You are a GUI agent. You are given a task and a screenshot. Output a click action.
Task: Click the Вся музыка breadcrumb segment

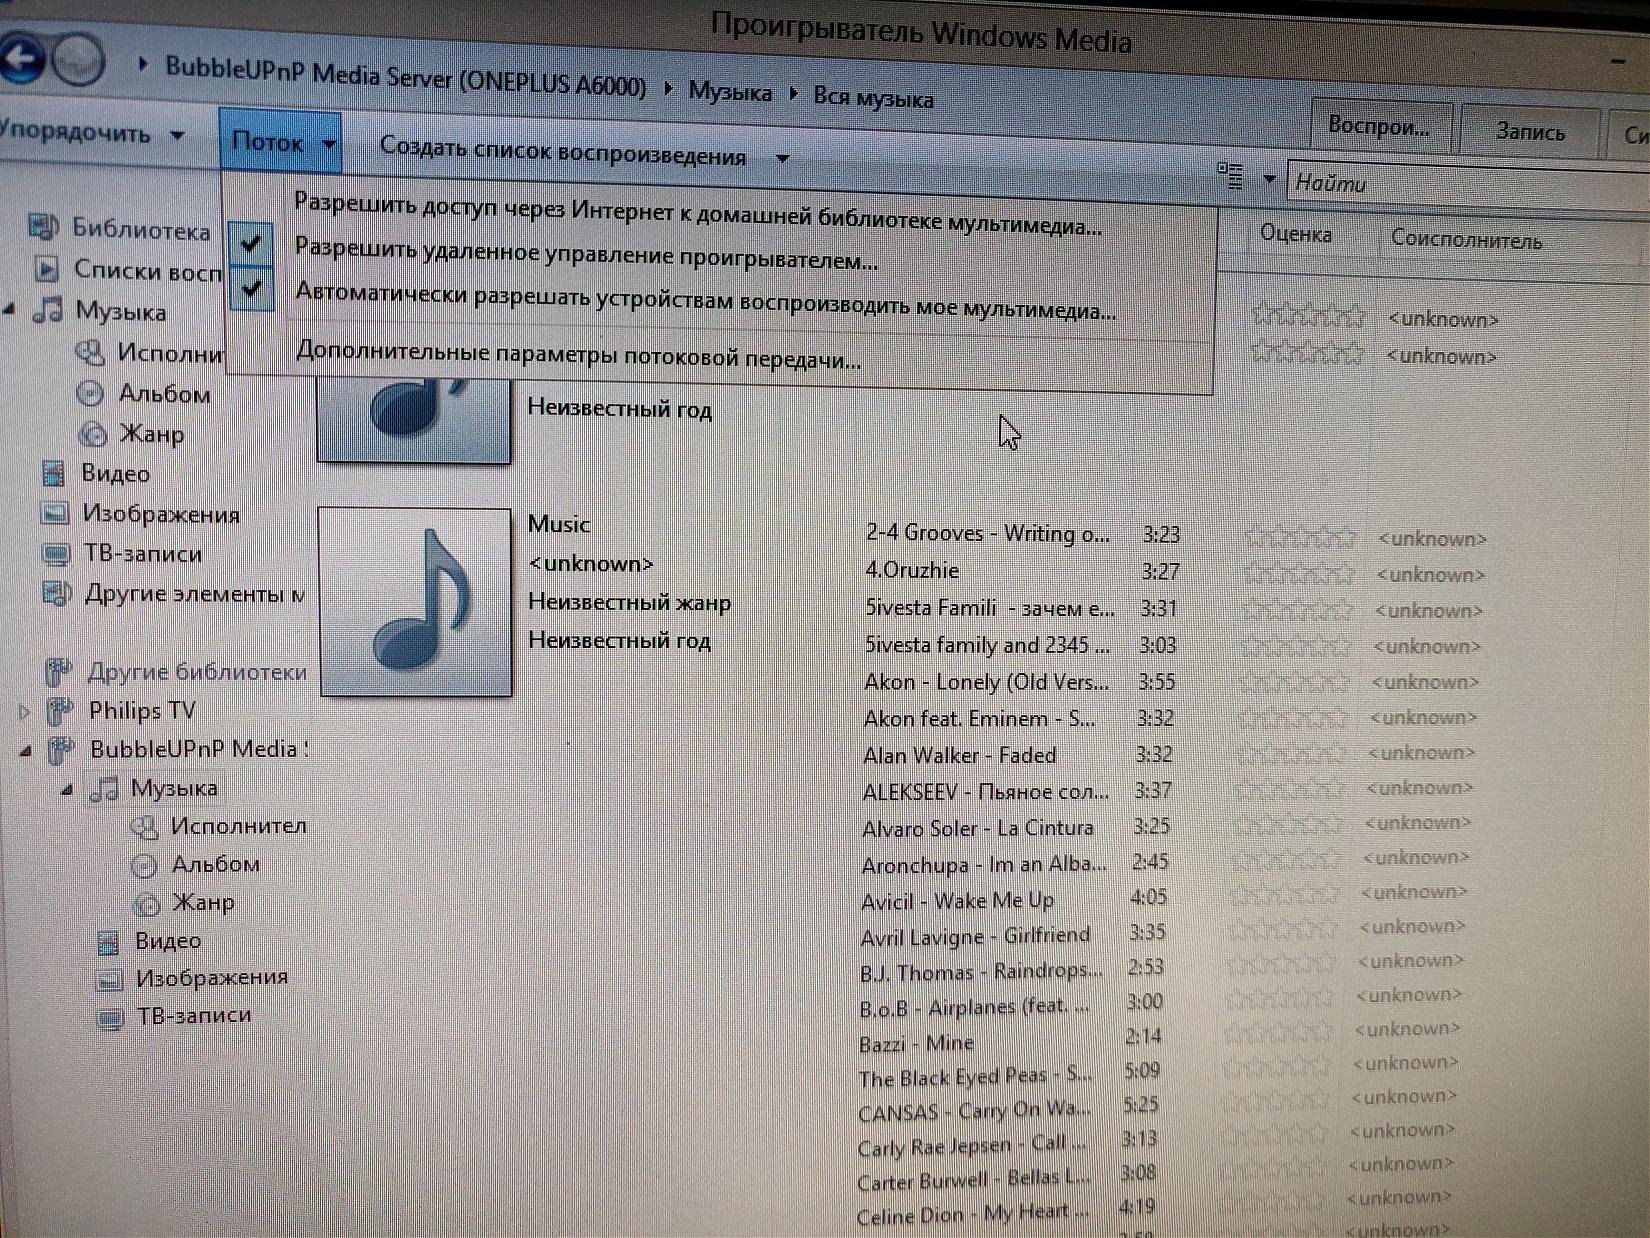pos(873,97)
